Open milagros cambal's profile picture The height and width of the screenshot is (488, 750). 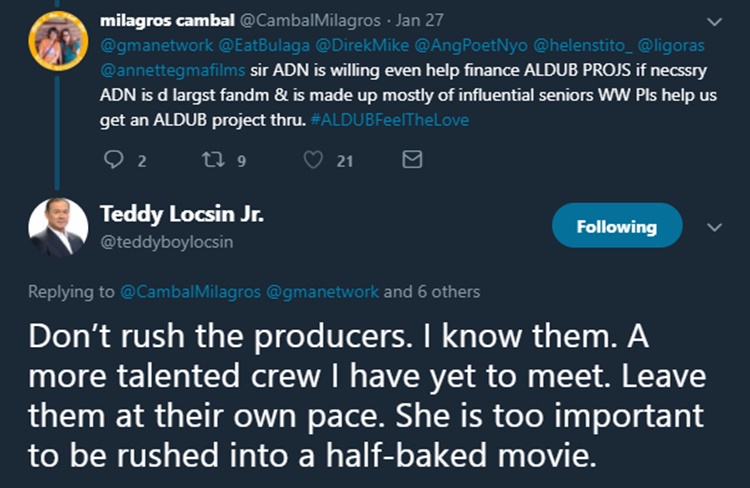(x=58, y=42)
